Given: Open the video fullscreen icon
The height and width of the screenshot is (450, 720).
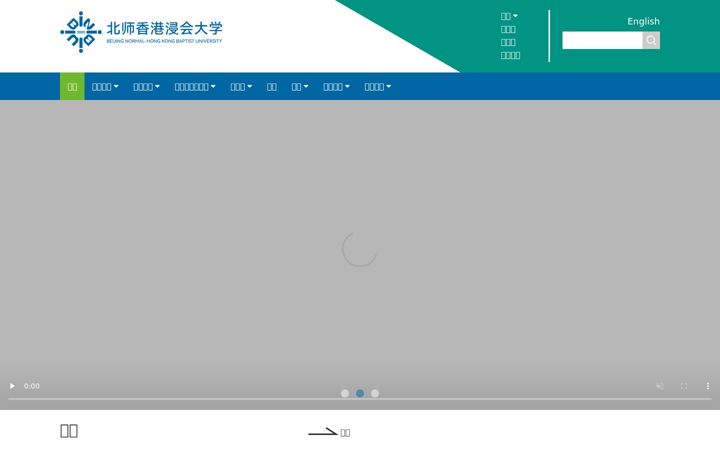Looking at the screenshot, I should click(684, 386).
